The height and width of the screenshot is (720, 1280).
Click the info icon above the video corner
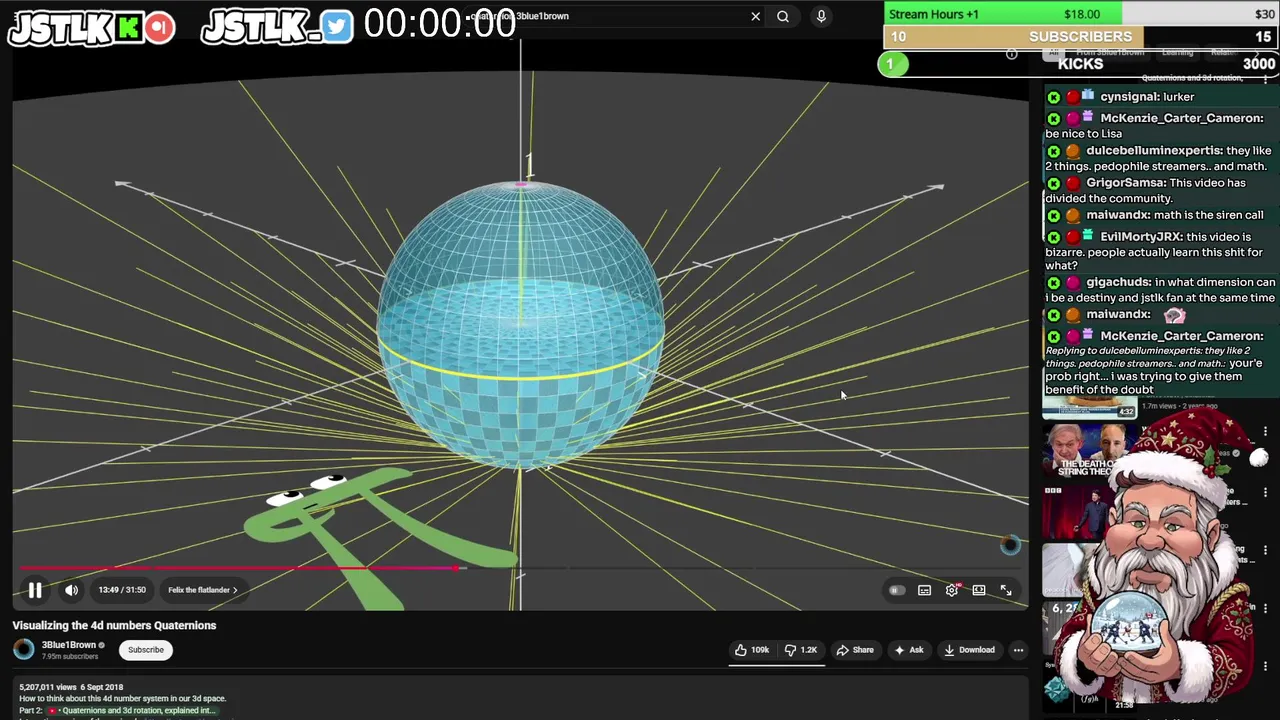point(1012,54)
